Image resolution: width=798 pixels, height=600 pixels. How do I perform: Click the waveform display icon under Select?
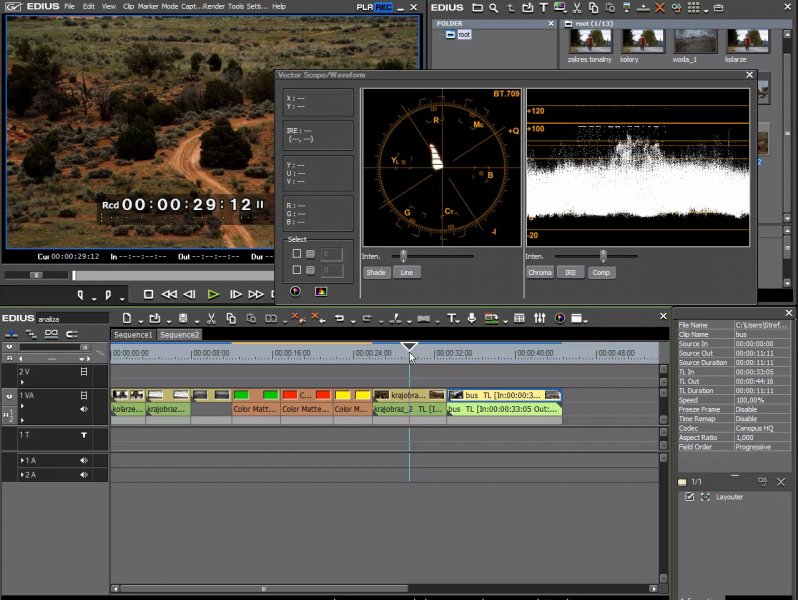(x=321, y=292)
